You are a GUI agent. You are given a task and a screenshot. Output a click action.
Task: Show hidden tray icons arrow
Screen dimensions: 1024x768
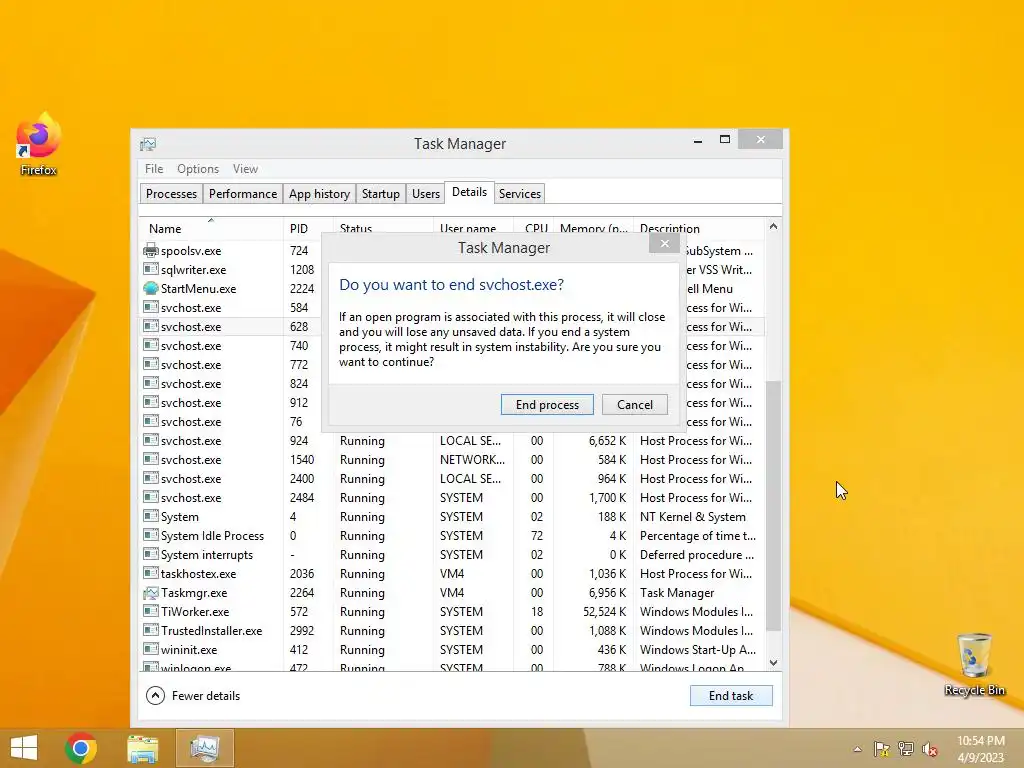point(857,749)
